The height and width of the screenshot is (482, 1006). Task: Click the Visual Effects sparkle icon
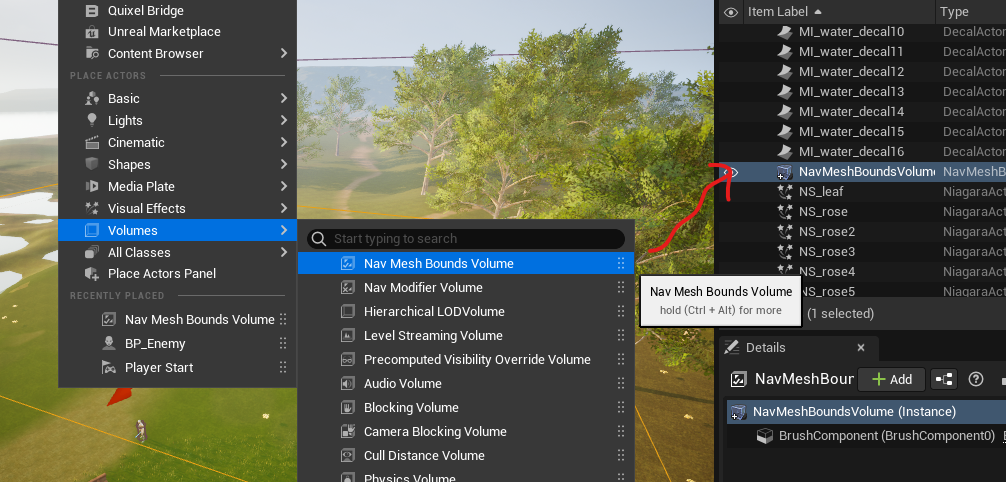(x=92, y=208)
